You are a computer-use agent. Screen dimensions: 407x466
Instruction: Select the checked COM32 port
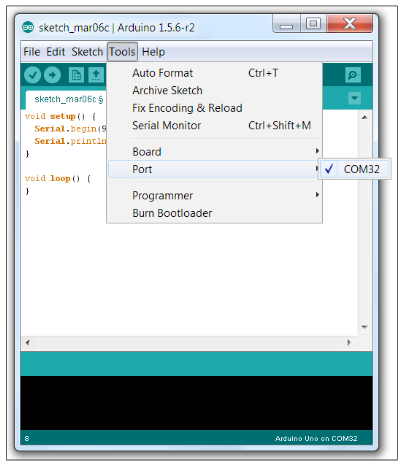[355, 169]
